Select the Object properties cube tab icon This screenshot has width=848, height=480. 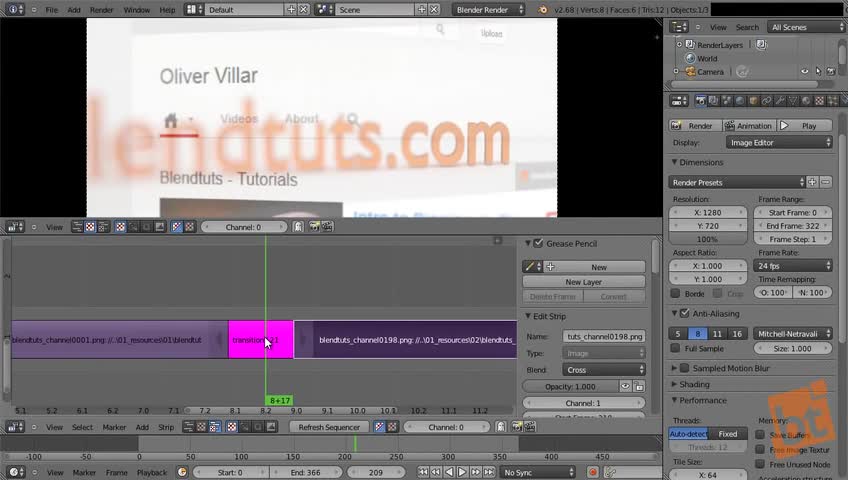(753, 101)
